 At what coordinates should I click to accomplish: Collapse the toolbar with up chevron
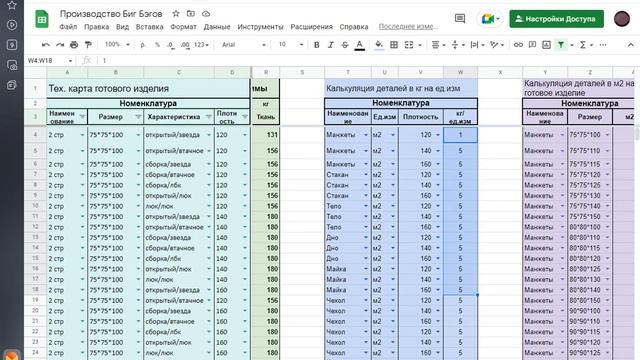pyautogui.click(x=631, y=45)
